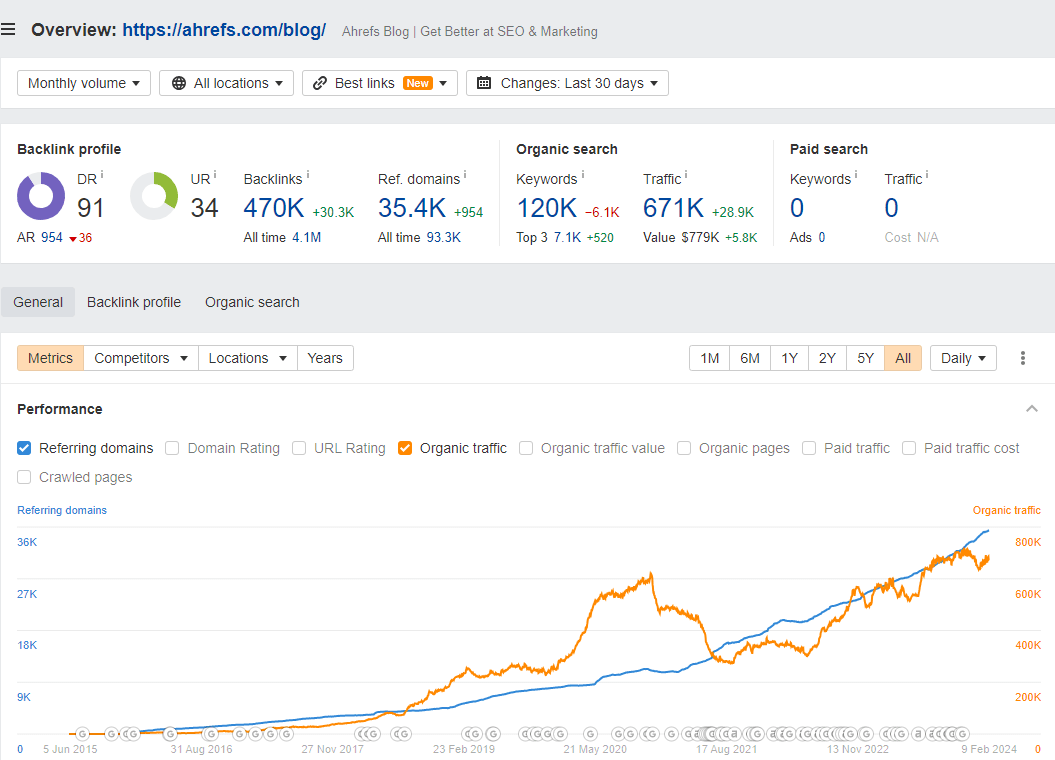Enable the Domain Rating checkbox
The width and height of the screenshot is (1055, 760).
coord(172,448)
